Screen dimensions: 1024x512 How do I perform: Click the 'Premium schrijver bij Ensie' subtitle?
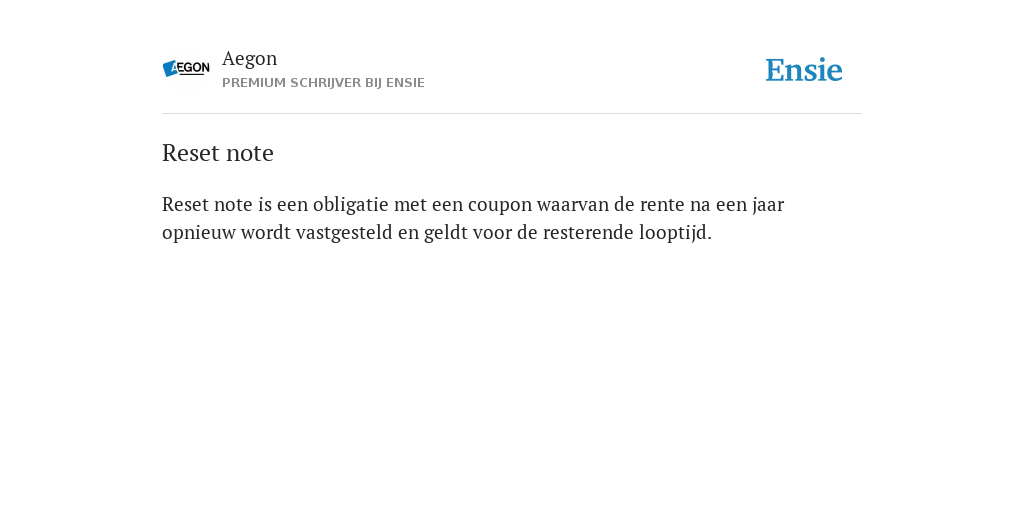tap(323, 83)
